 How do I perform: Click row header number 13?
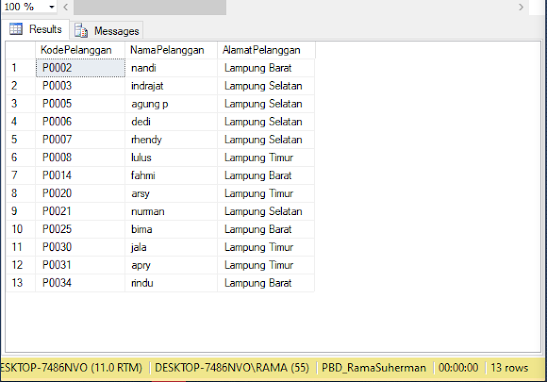(21, 283)
